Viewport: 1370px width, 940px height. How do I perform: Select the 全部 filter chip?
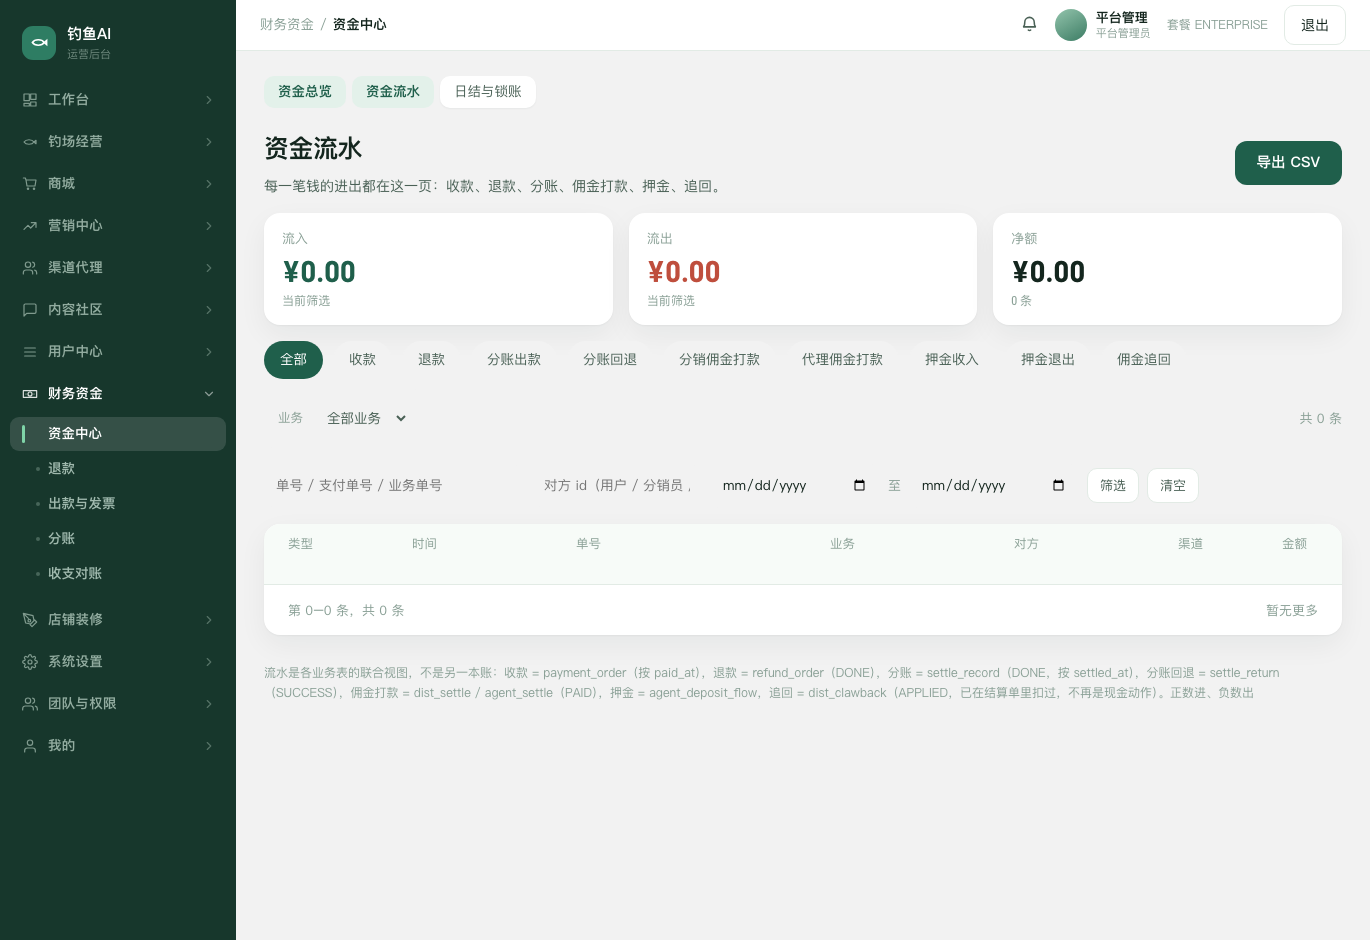point(293,360)
